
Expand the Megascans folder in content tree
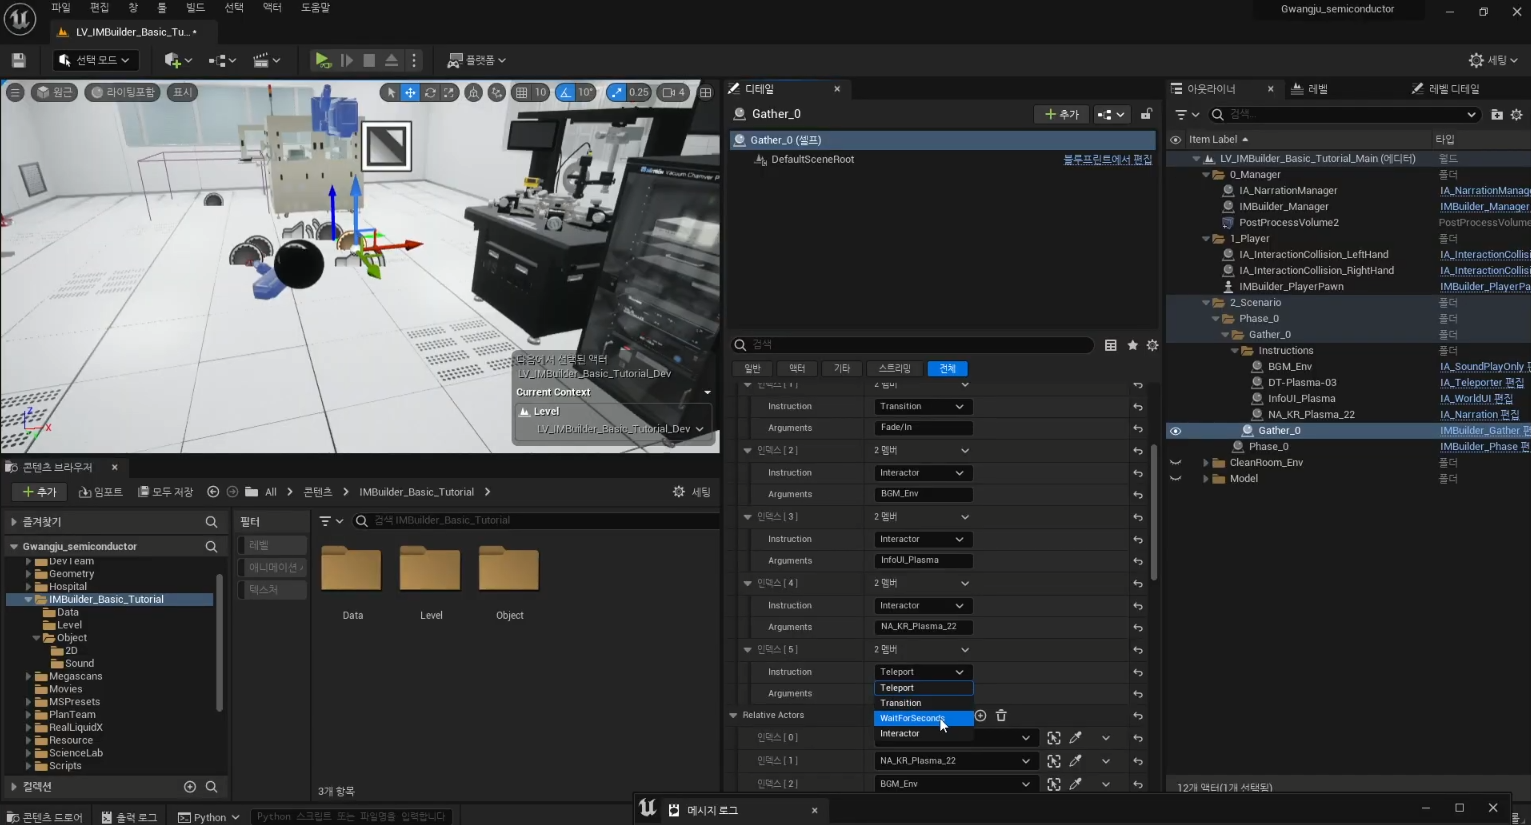pyautogui.click(x=29, y=677)
